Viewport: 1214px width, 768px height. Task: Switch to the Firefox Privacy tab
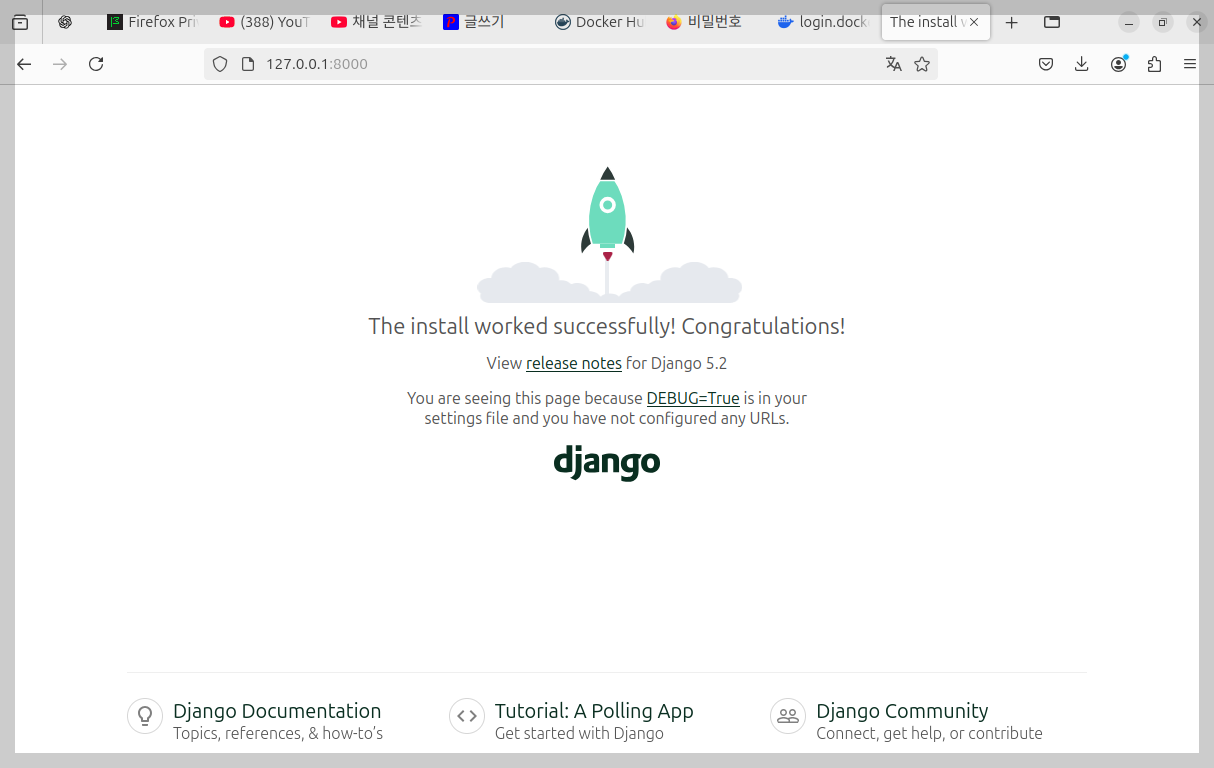coord(153,22)
